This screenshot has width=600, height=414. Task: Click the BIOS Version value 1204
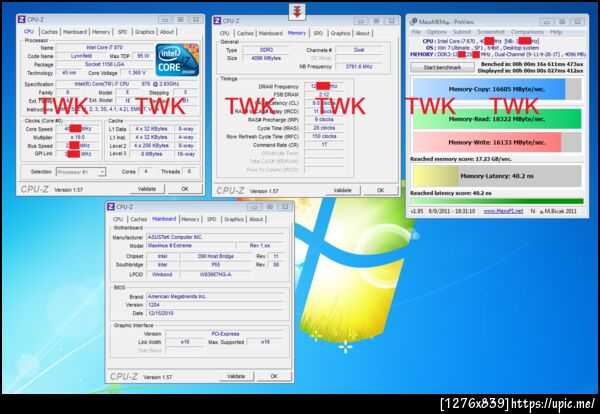click(215, 305)
